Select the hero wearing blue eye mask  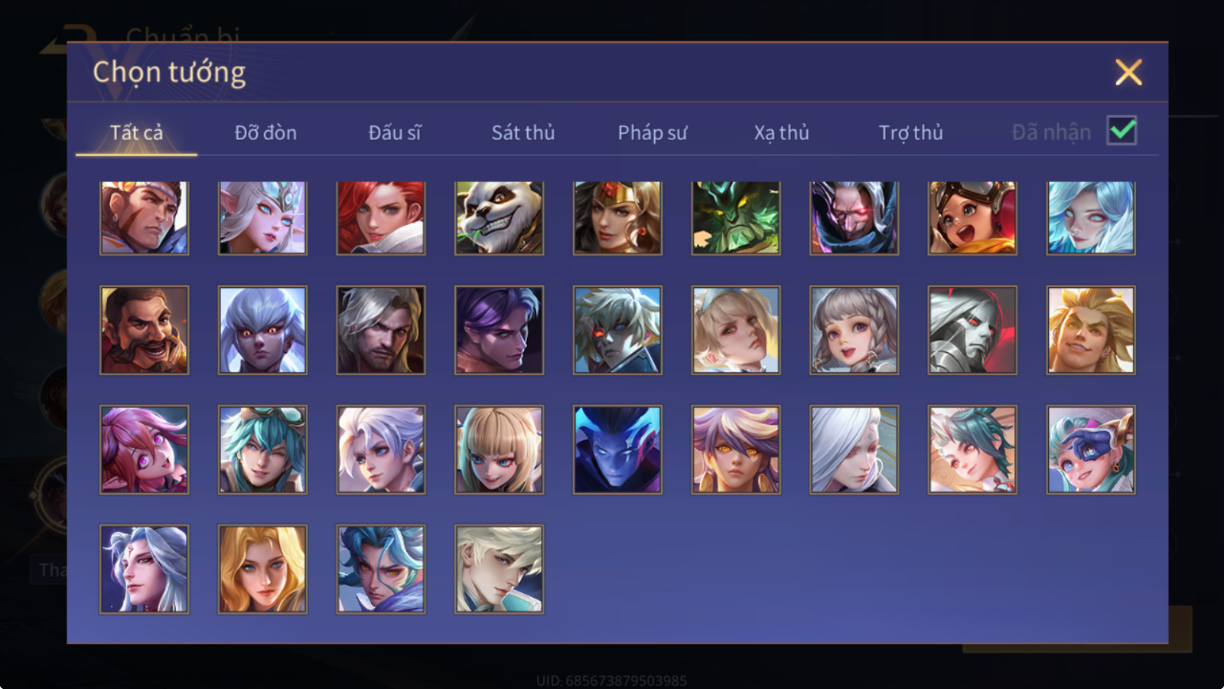click(x=1091, y=450)
